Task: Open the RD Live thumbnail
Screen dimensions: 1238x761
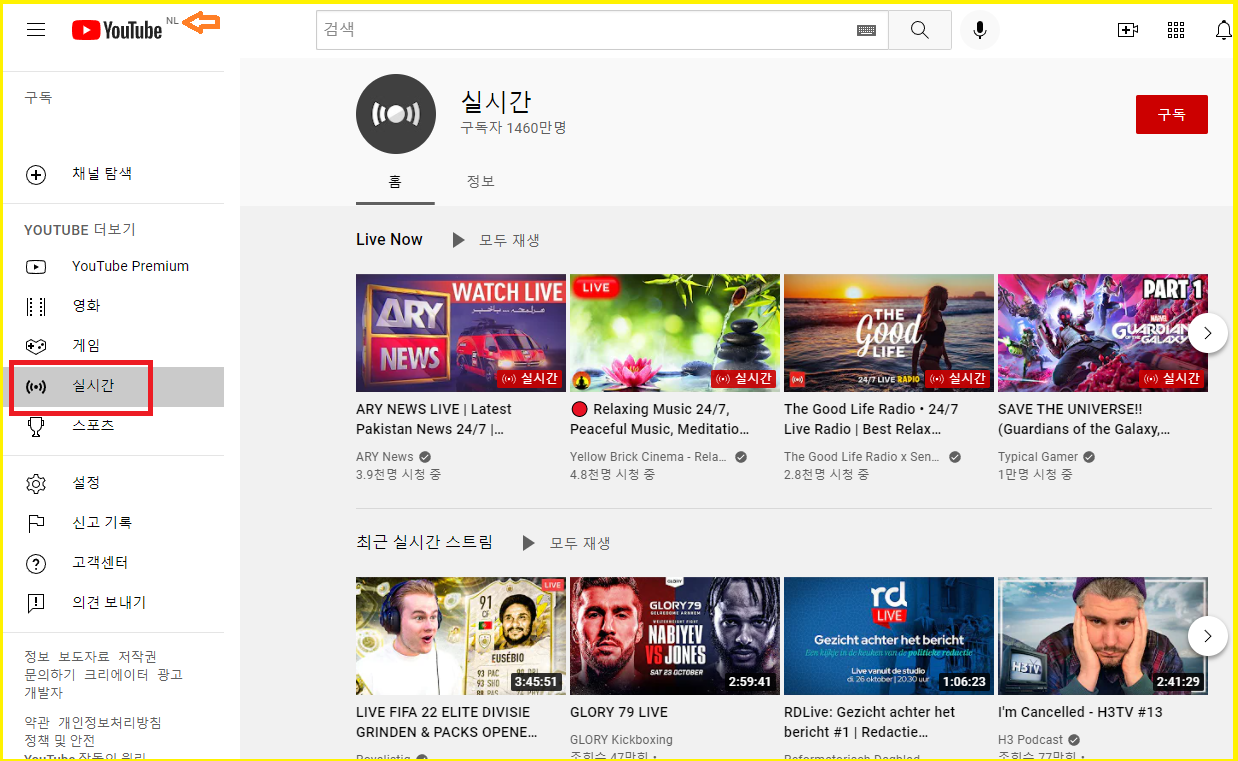Action: [889, 636]
